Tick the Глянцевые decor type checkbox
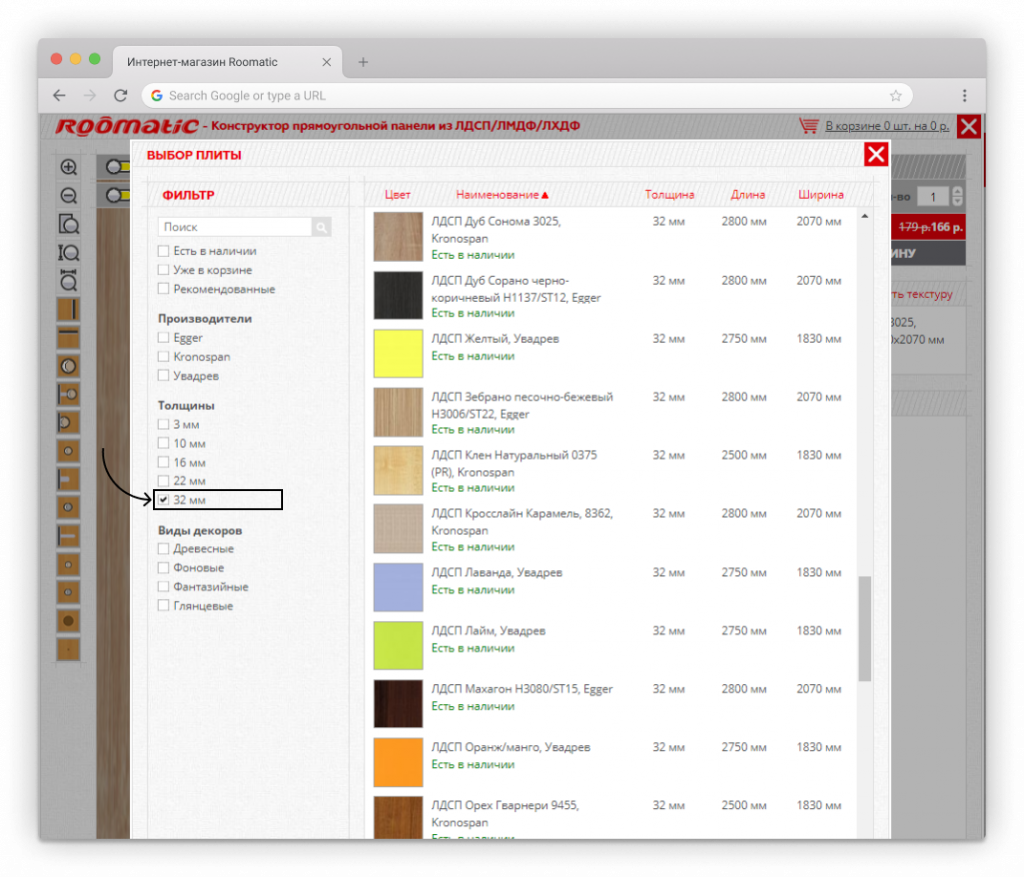Image resolution: width=1024 pixels, height=877 pixels. [163, 606]
